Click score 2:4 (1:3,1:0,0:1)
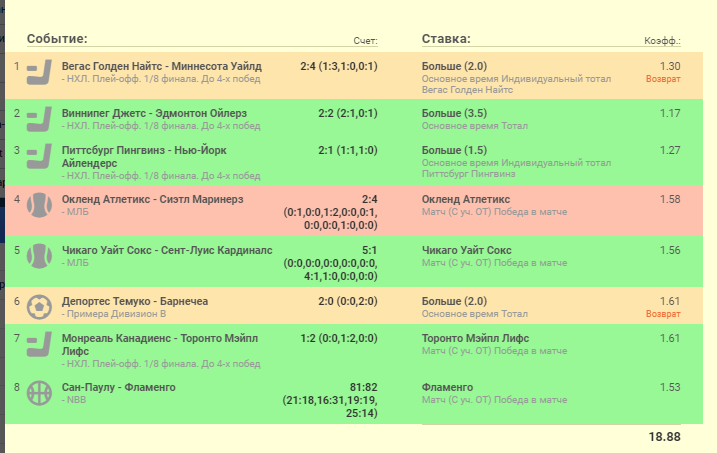717x453 pixels. [339, 66]
